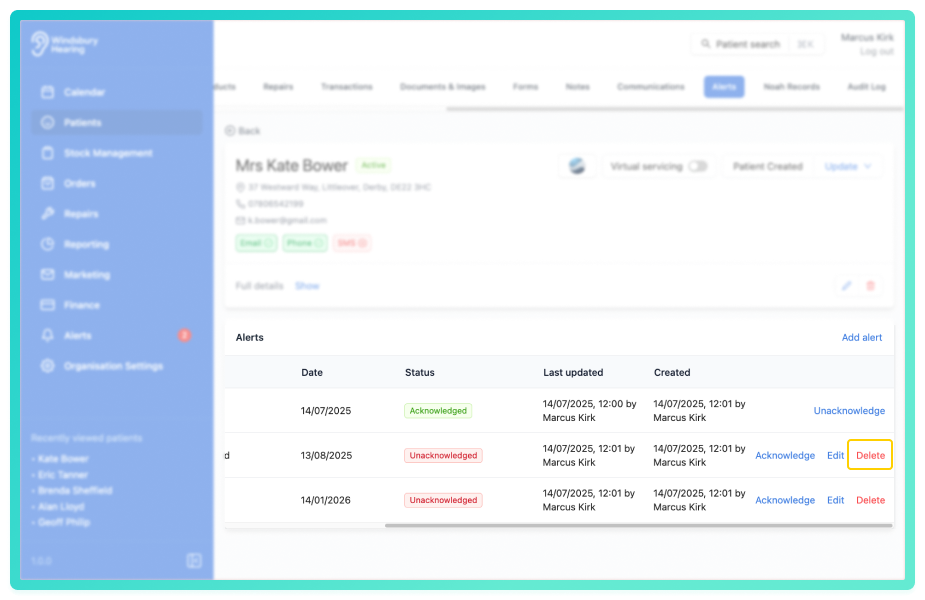This screenshot has height=600, width=925.
Task: Select the Stock Management clipboard icon
Action: (48, 153)
